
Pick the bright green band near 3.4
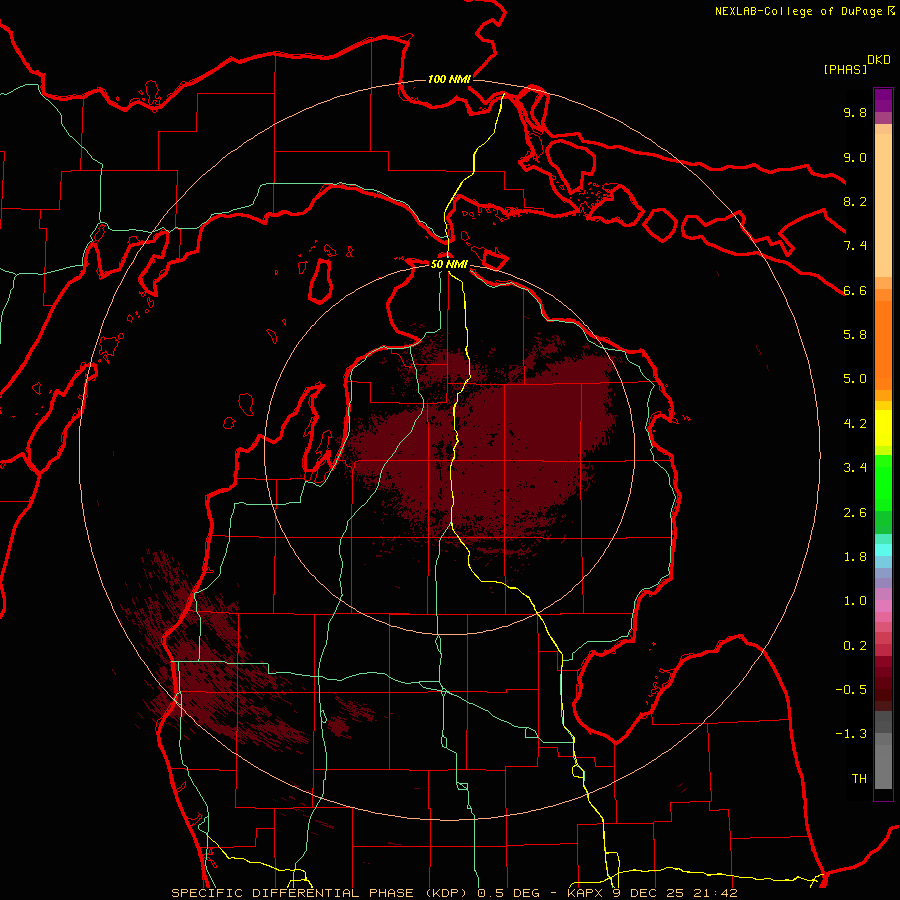point(883,482)
